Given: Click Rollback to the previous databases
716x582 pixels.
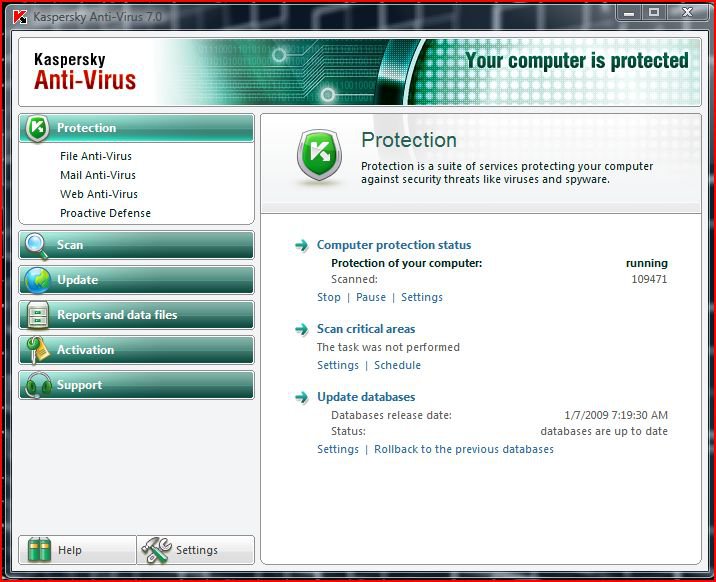Looking at the screenshot, I should (464, 449).
